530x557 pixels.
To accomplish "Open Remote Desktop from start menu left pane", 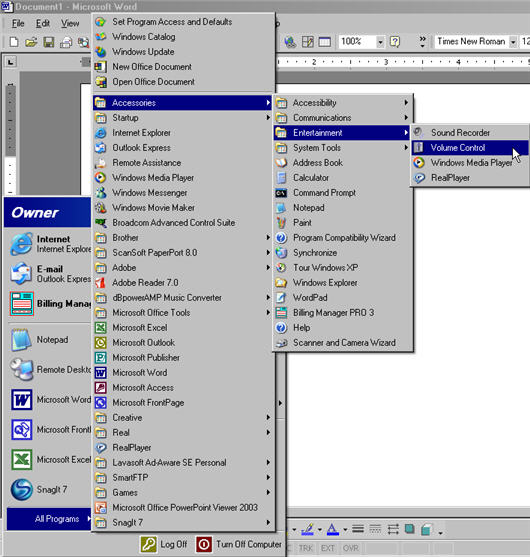I will 48,369.
